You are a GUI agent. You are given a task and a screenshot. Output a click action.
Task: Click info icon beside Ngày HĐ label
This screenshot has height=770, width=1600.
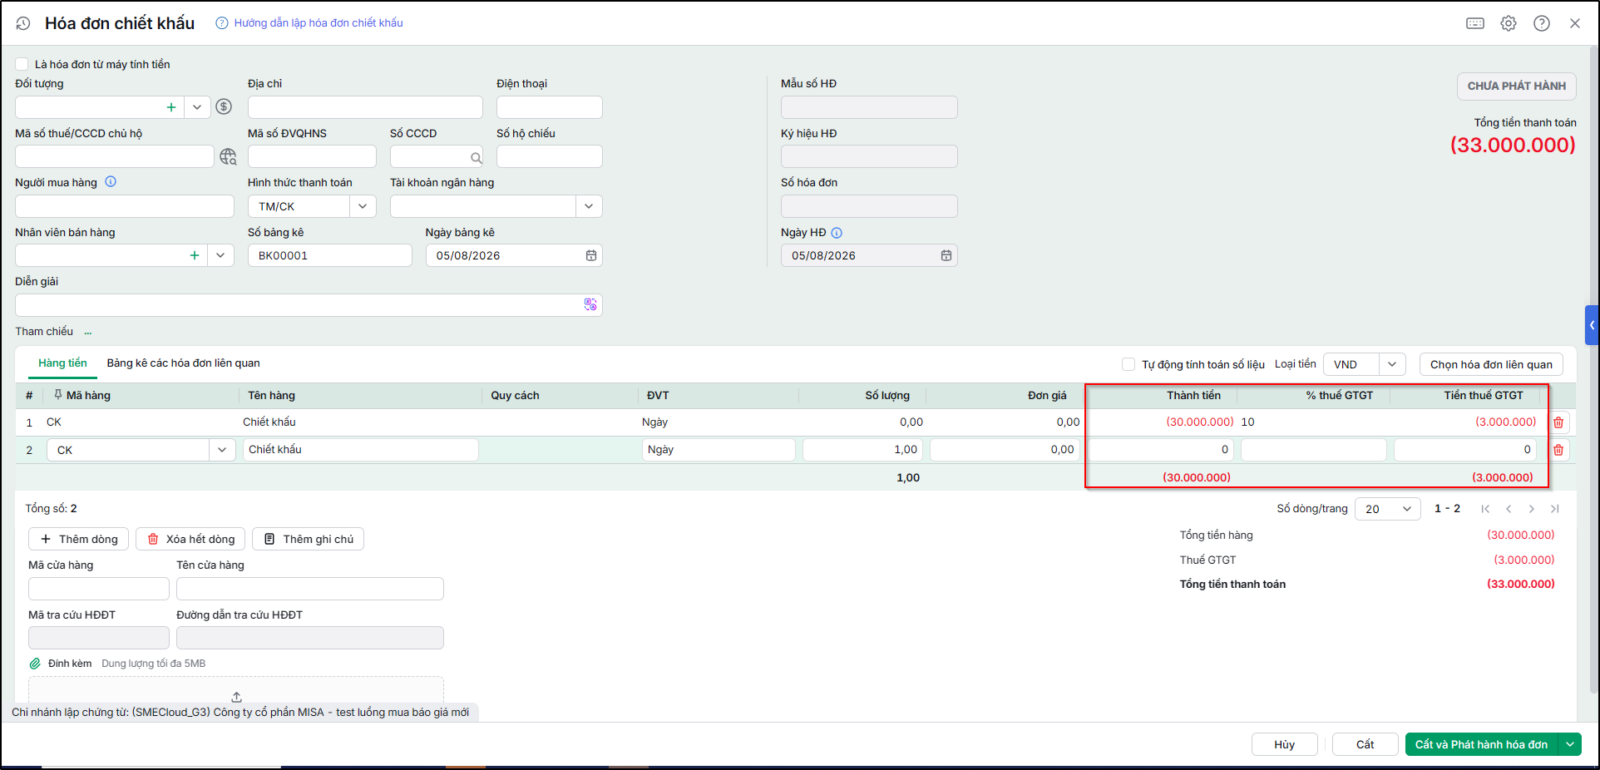coord(837,233)
